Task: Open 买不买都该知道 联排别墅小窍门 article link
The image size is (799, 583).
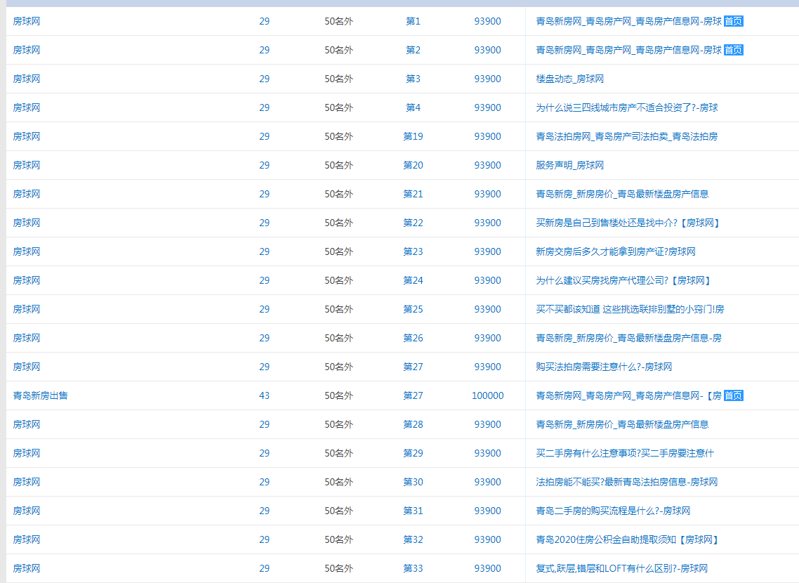Action: (630, 309)
